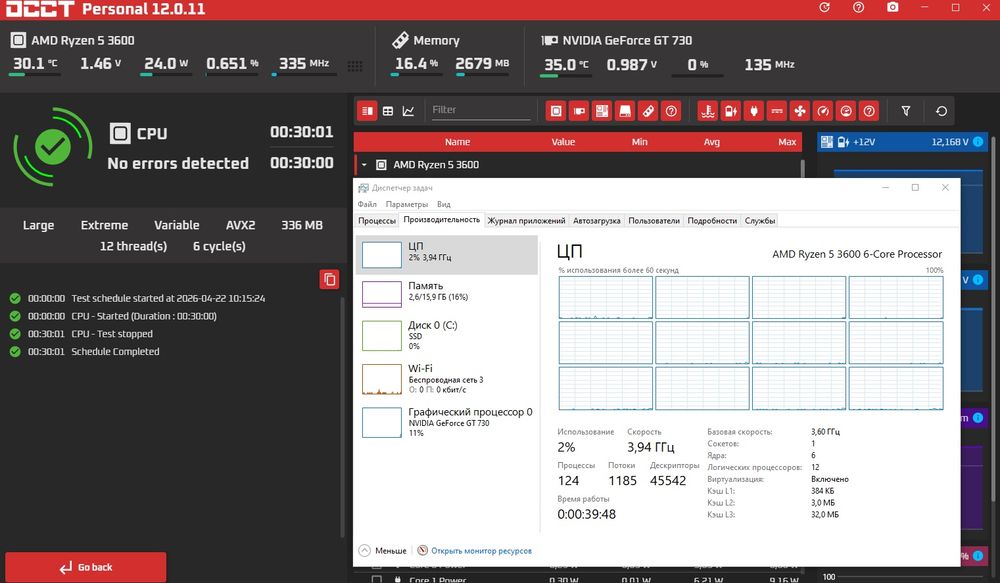
Task: Switch to the Службы tab
Action: pos(760,221)
